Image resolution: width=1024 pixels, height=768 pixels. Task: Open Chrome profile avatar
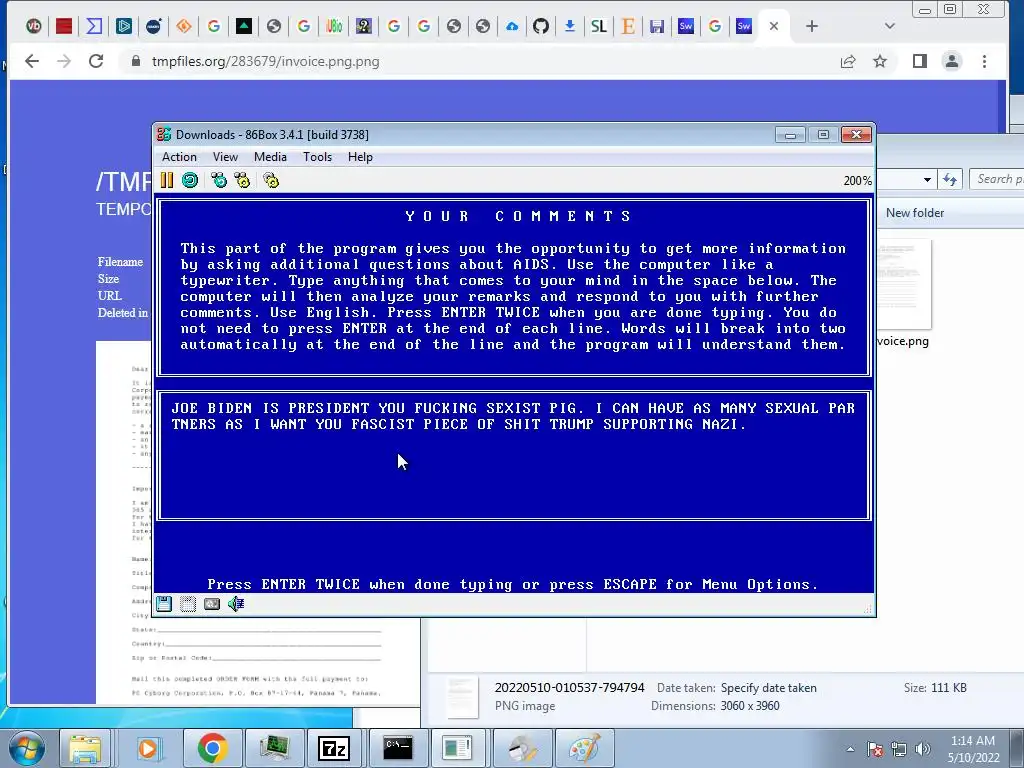point(952,61)
